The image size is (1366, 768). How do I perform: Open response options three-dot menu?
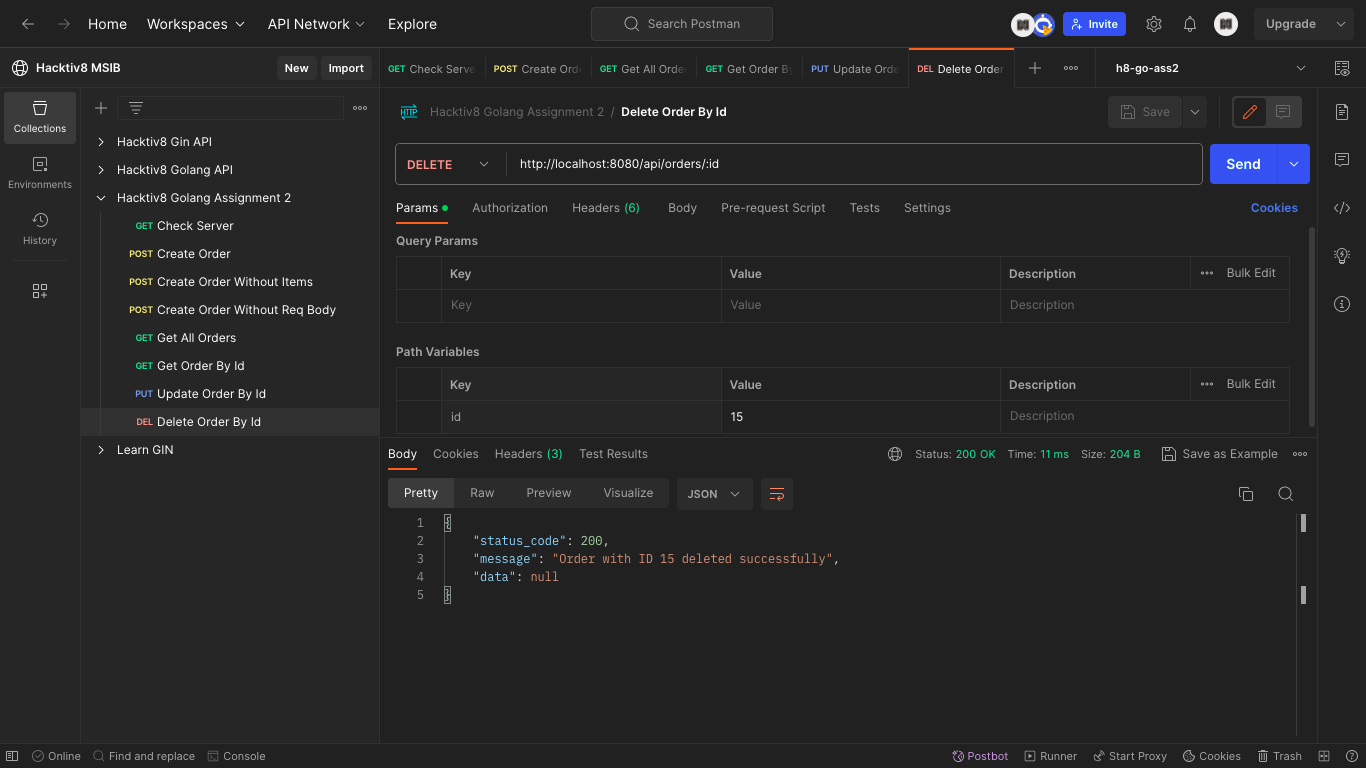(x=1300, y=454)
